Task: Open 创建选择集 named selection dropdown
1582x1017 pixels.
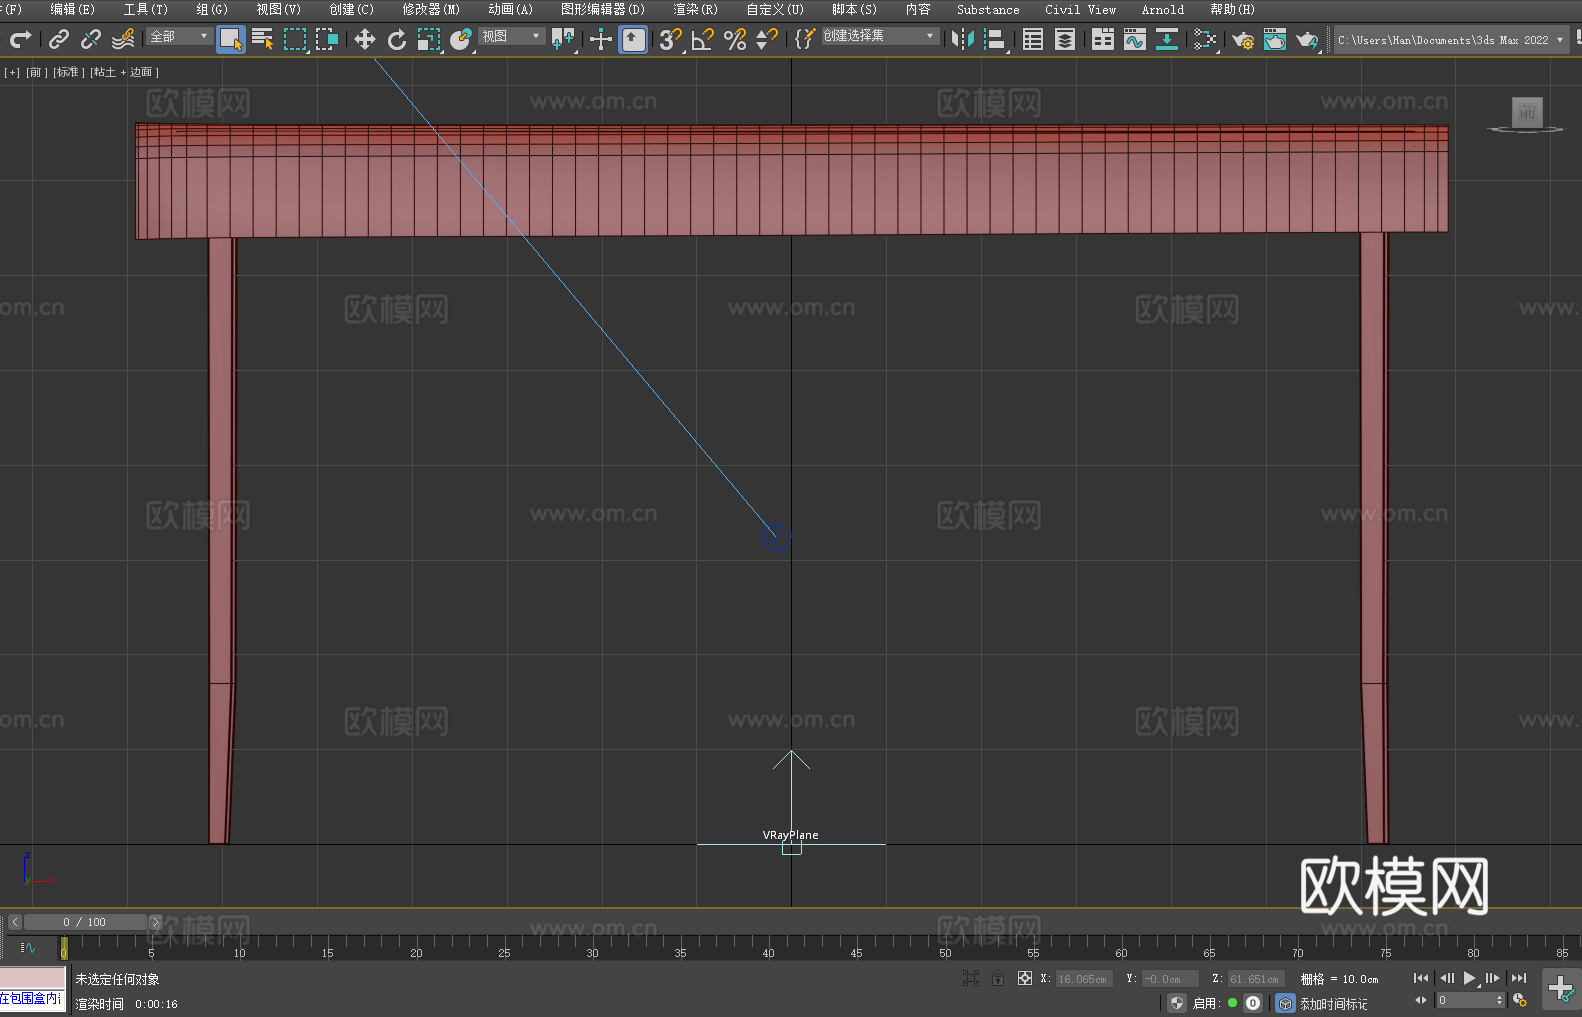Action: tap(880, 36)
